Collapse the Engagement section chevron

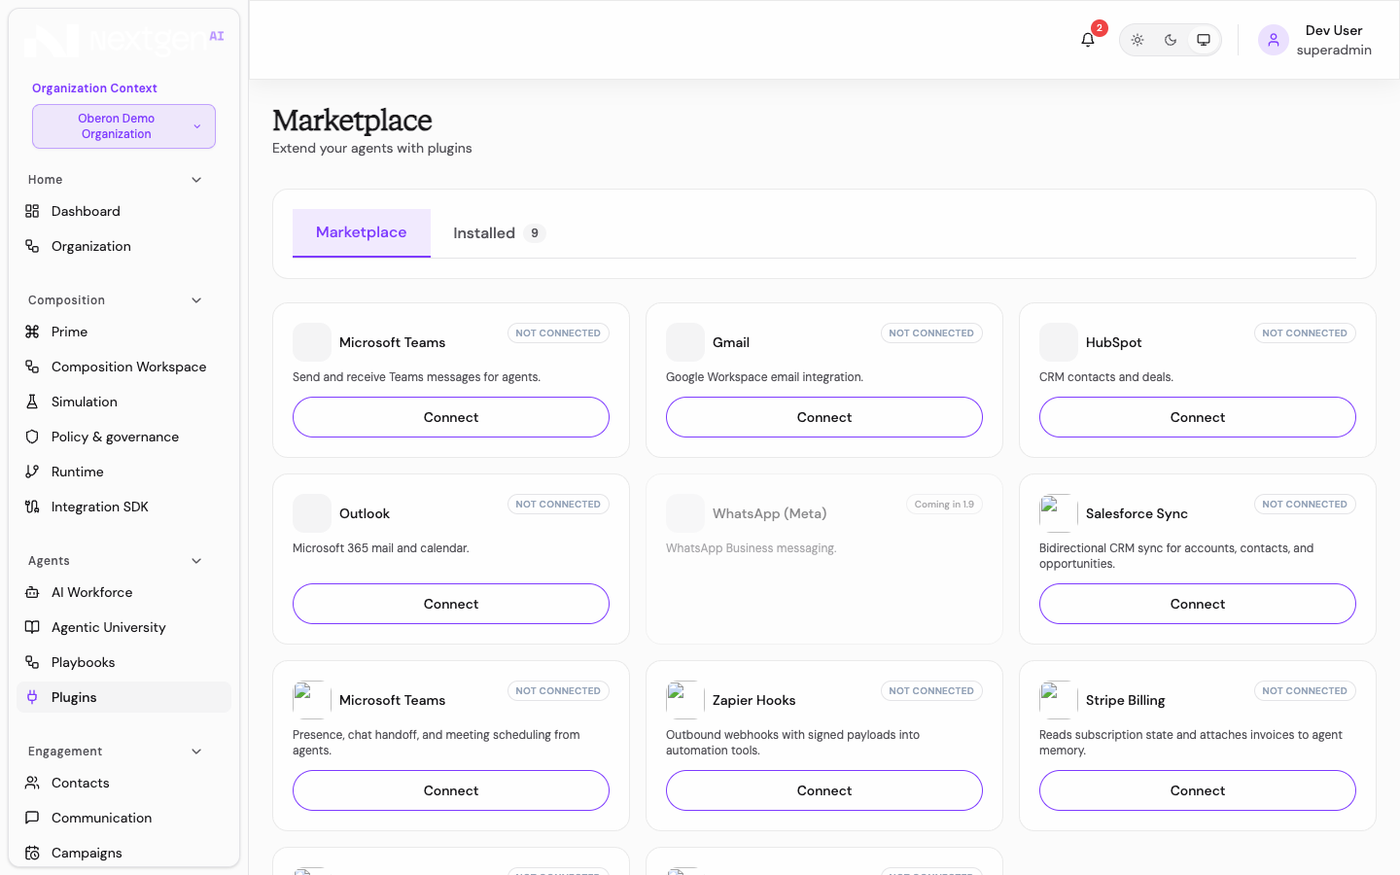[x=196, y=752]
